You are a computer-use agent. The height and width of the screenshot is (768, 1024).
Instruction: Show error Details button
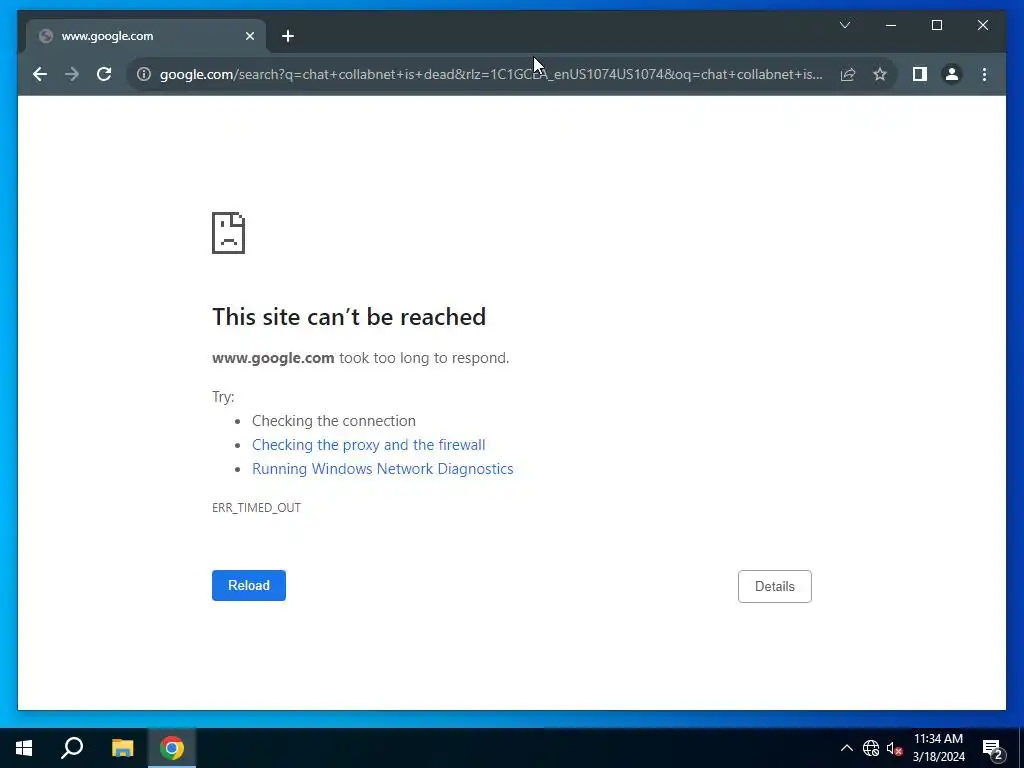click(x=775, y=586)
